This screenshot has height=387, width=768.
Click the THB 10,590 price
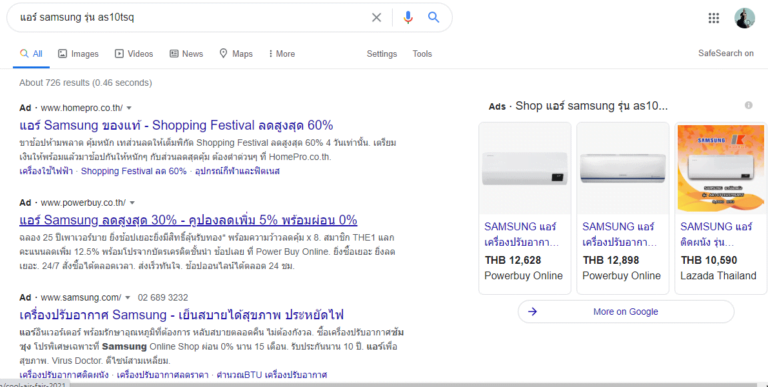[x=709, y=260]
